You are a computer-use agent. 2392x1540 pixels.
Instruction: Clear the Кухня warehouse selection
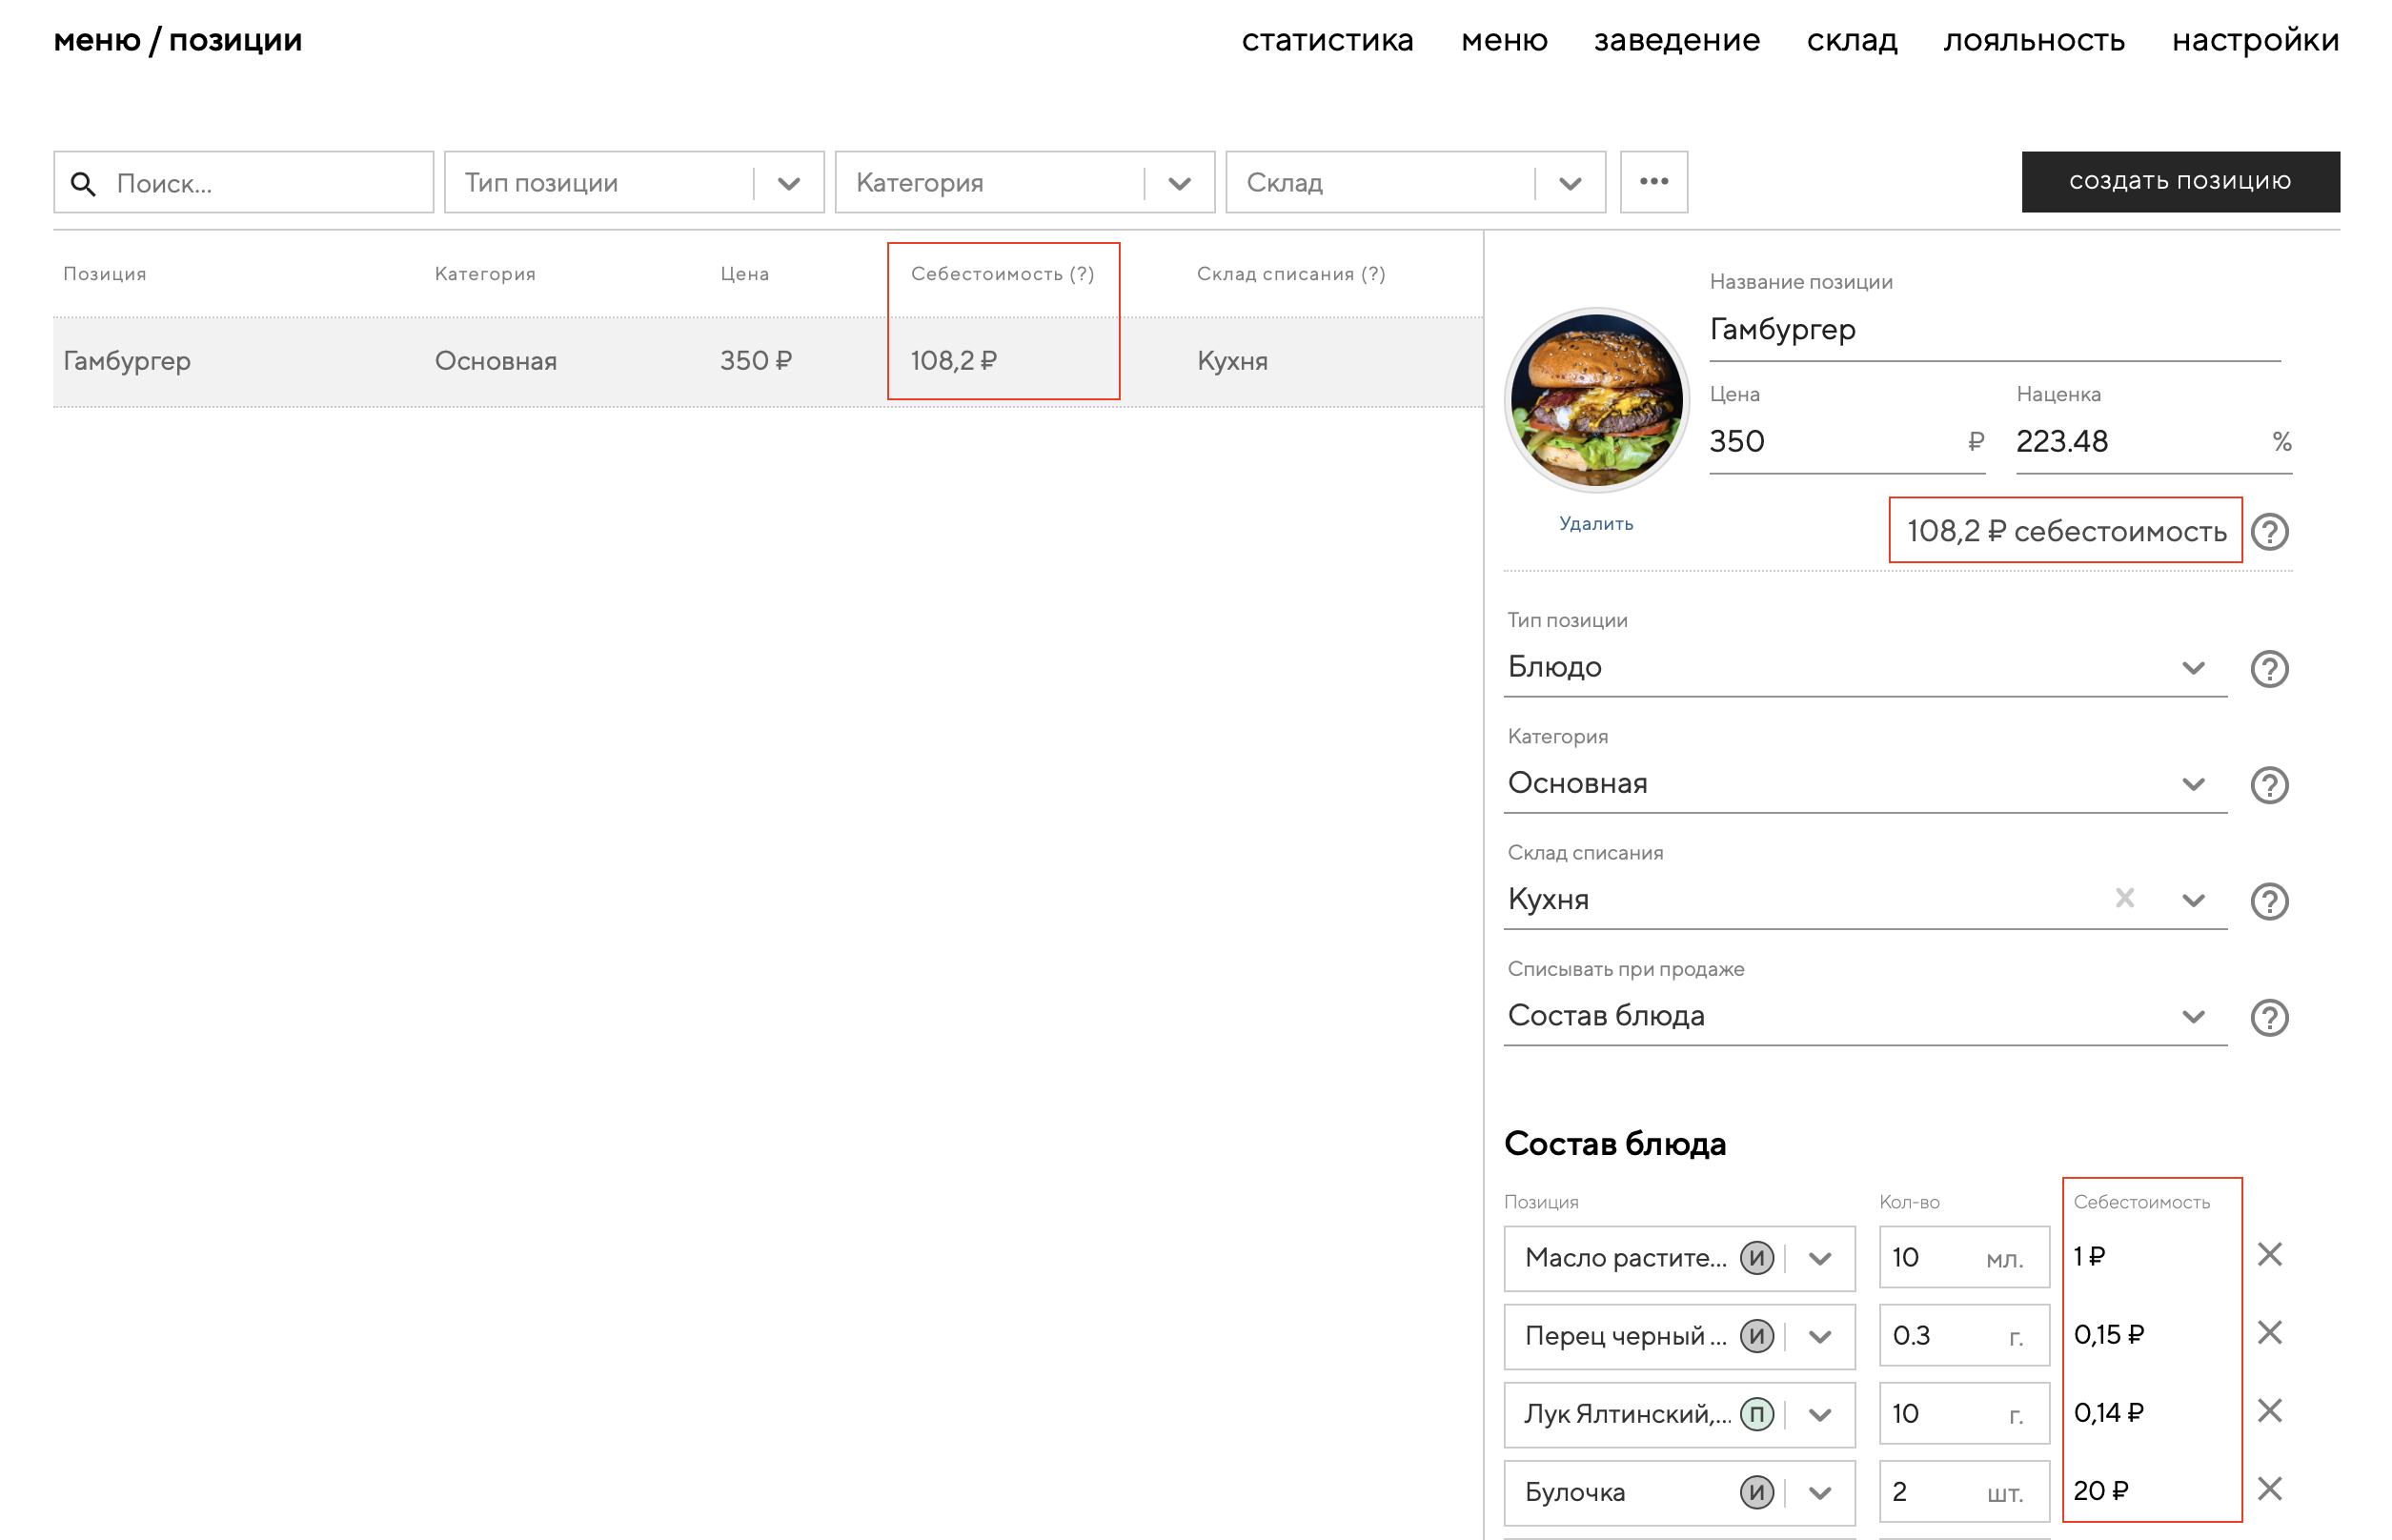click(x=2124, y=899)
